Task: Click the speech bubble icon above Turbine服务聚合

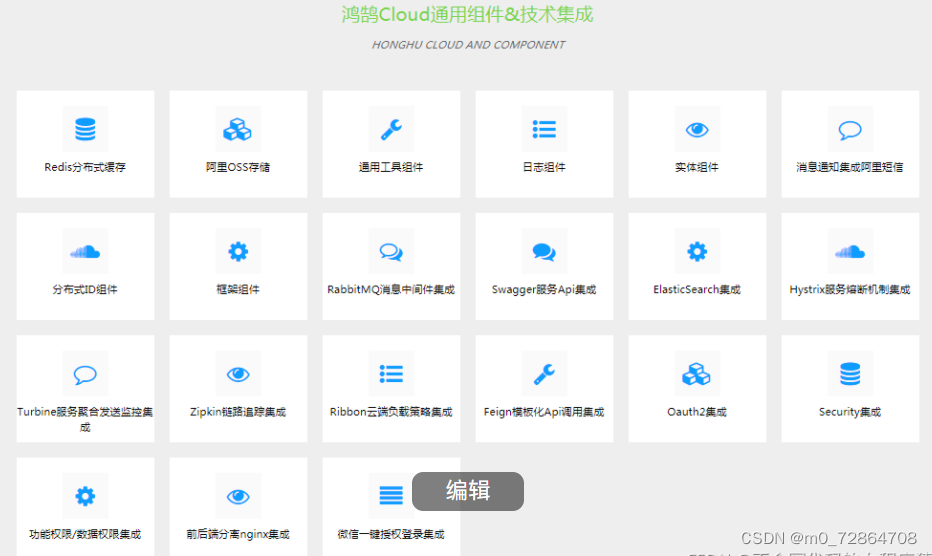Action: (x=85, y=374)
